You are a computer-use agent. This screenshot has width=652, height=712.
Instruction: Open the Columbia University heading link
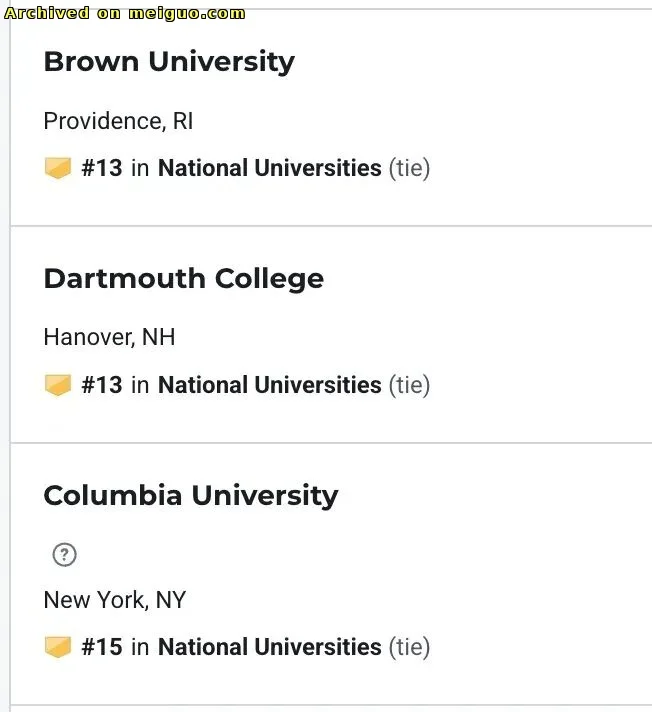pyautogui.click(x=191, y=496)
